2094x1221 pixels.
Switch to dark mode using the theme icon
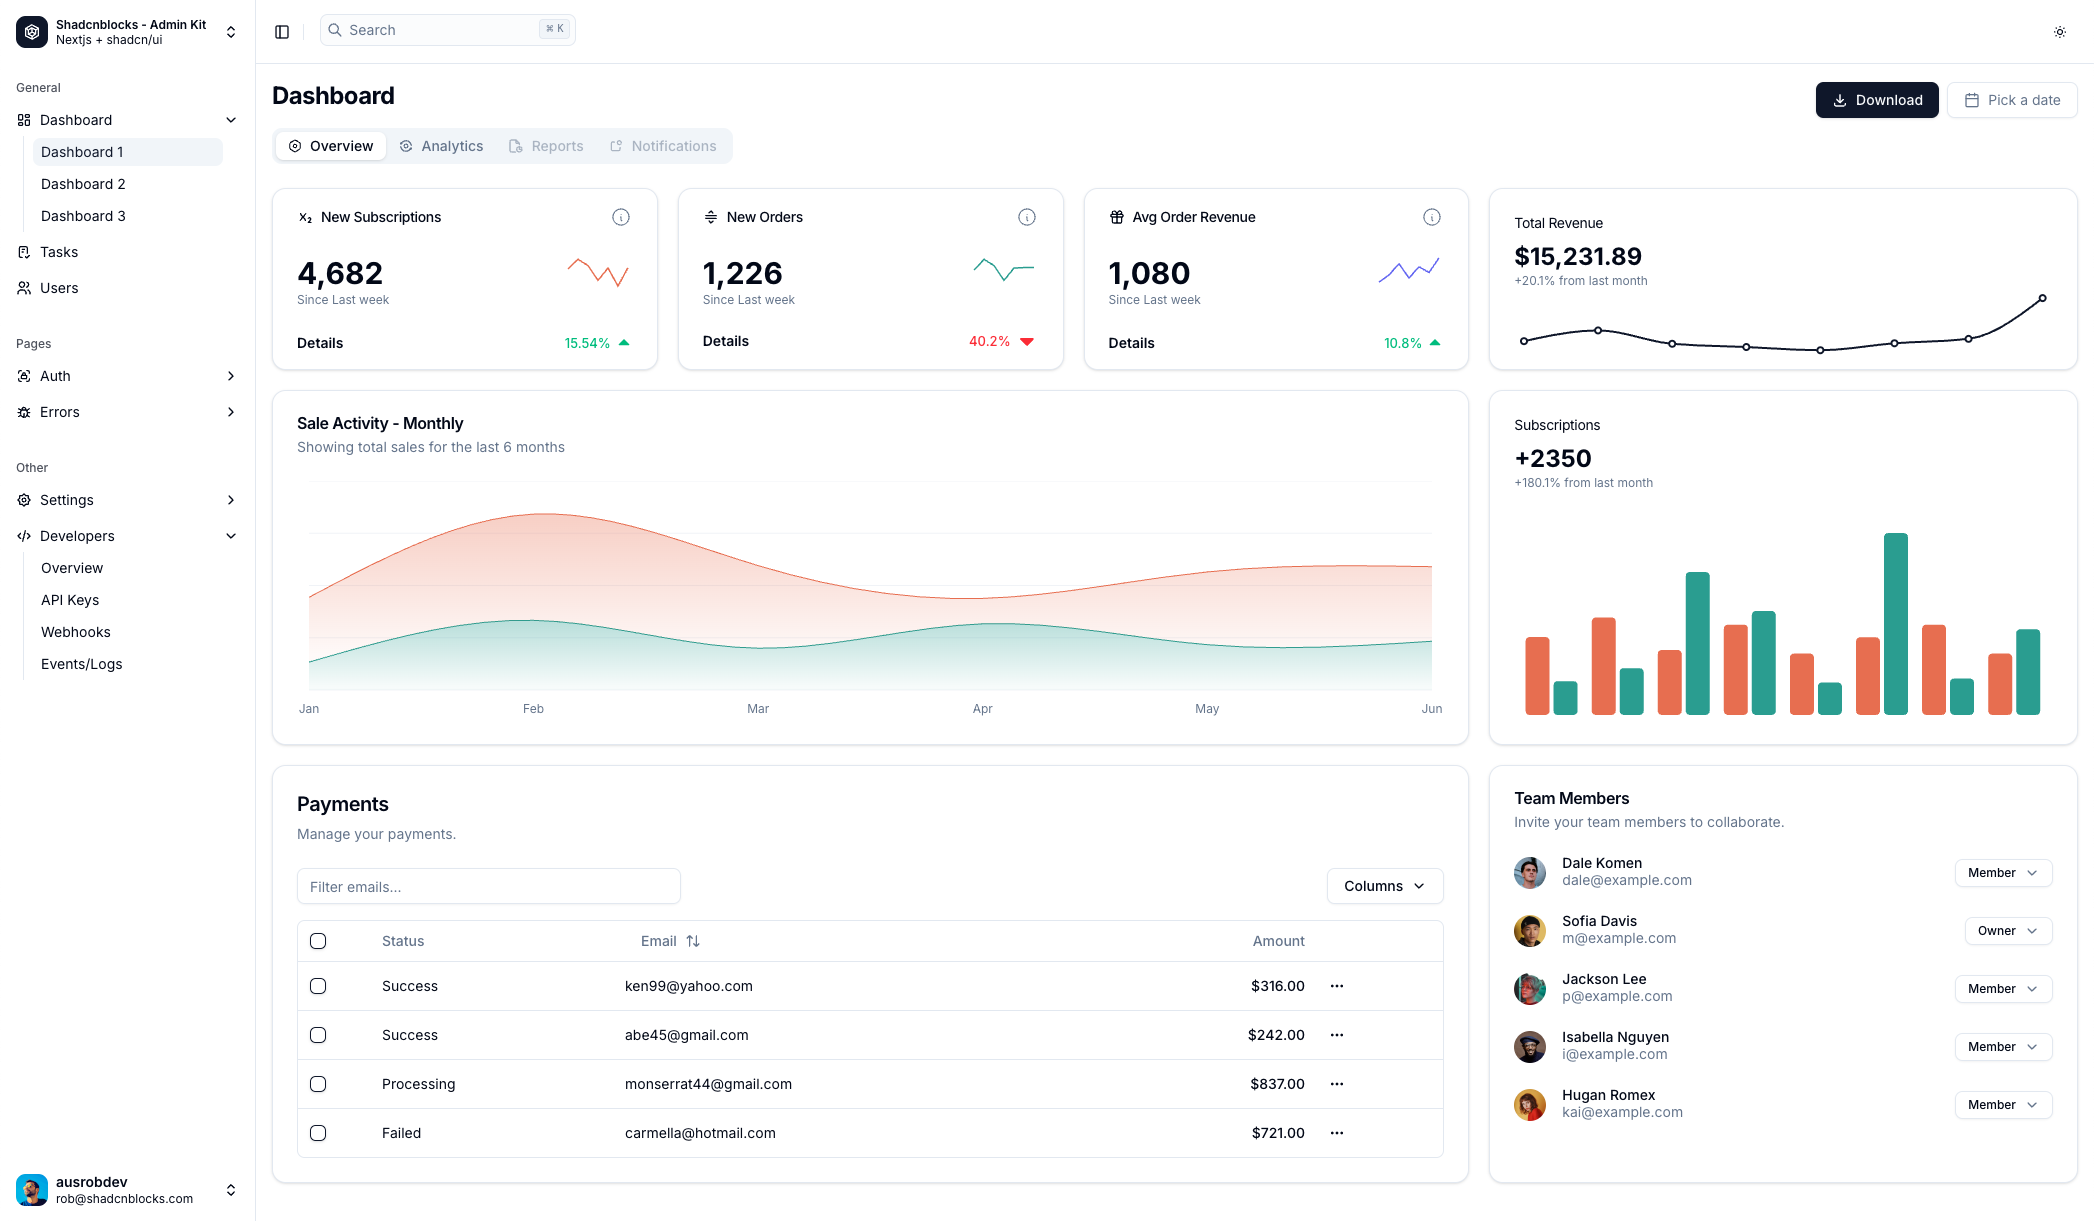(2059, 31)
